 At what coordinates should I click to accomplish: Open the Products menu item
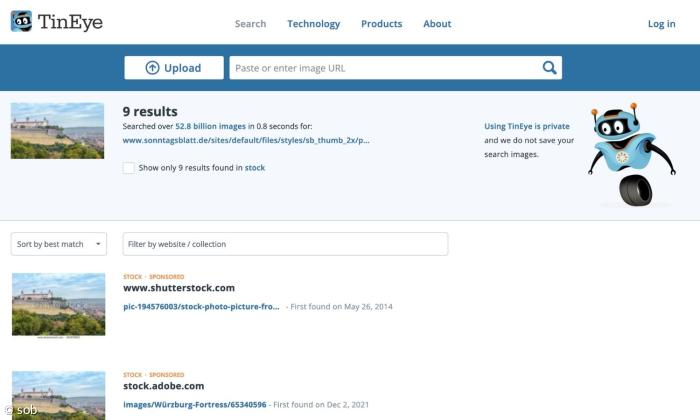pyautogui.click(x=382, y=24)
